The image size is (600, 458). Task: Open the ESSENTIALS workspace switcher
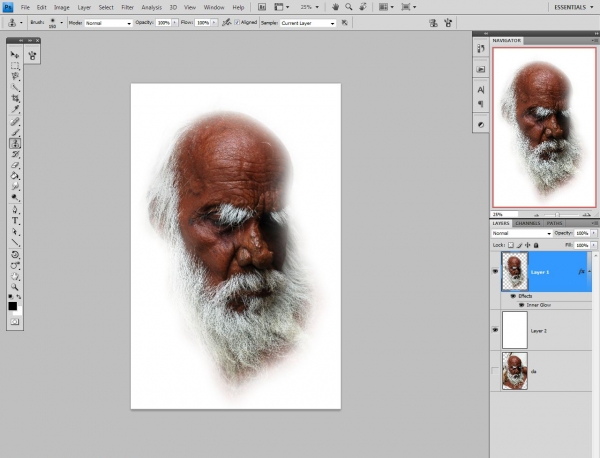(573, 7)
